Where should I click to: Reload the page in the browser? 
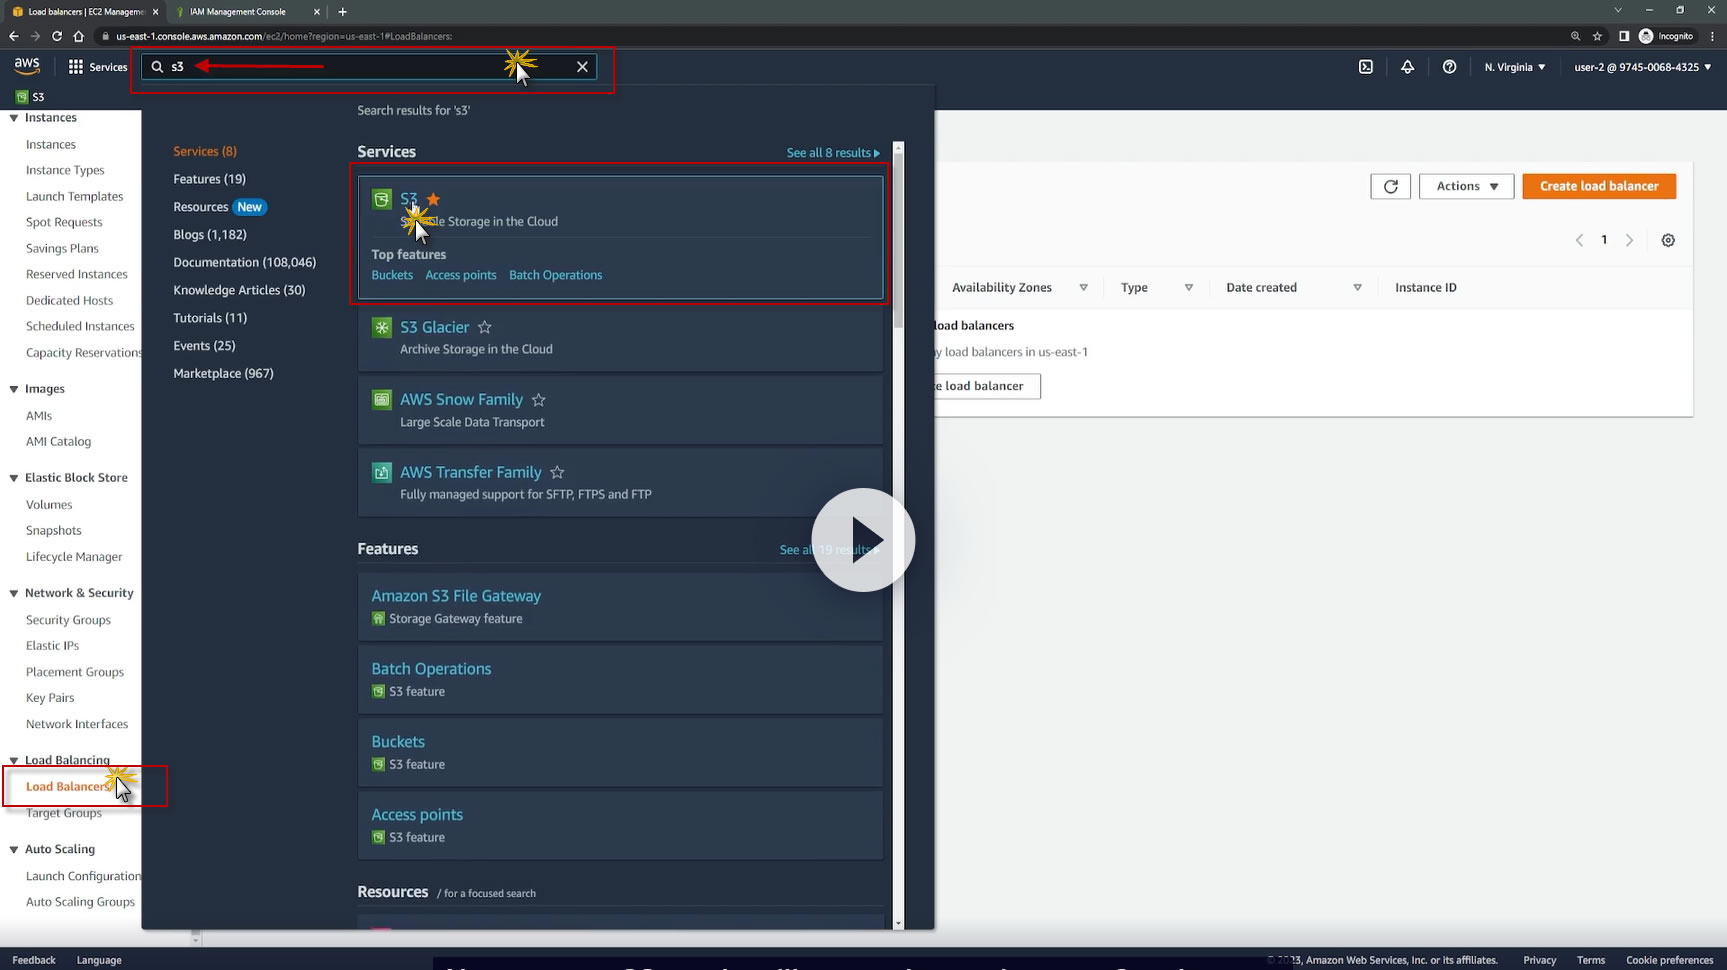point(57,36)
